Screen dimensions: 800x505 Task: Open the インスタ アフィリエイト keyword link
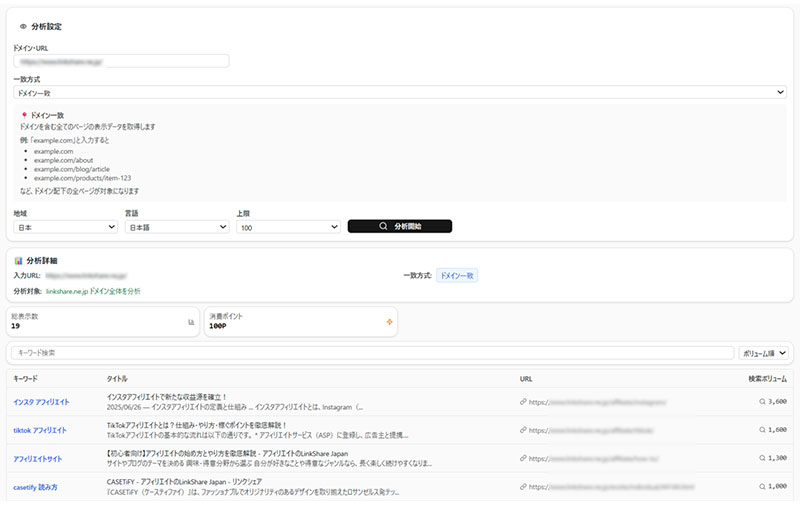pyautogui.click(x=41, y=402)
